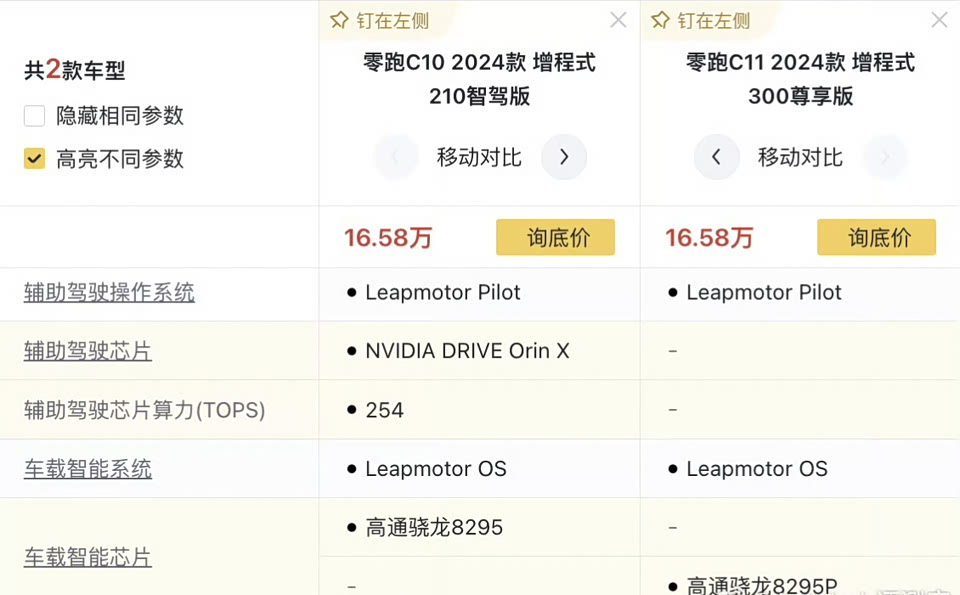Move 零跑C11 column left with arrow

pyautogui.click(x=716, y=157)
